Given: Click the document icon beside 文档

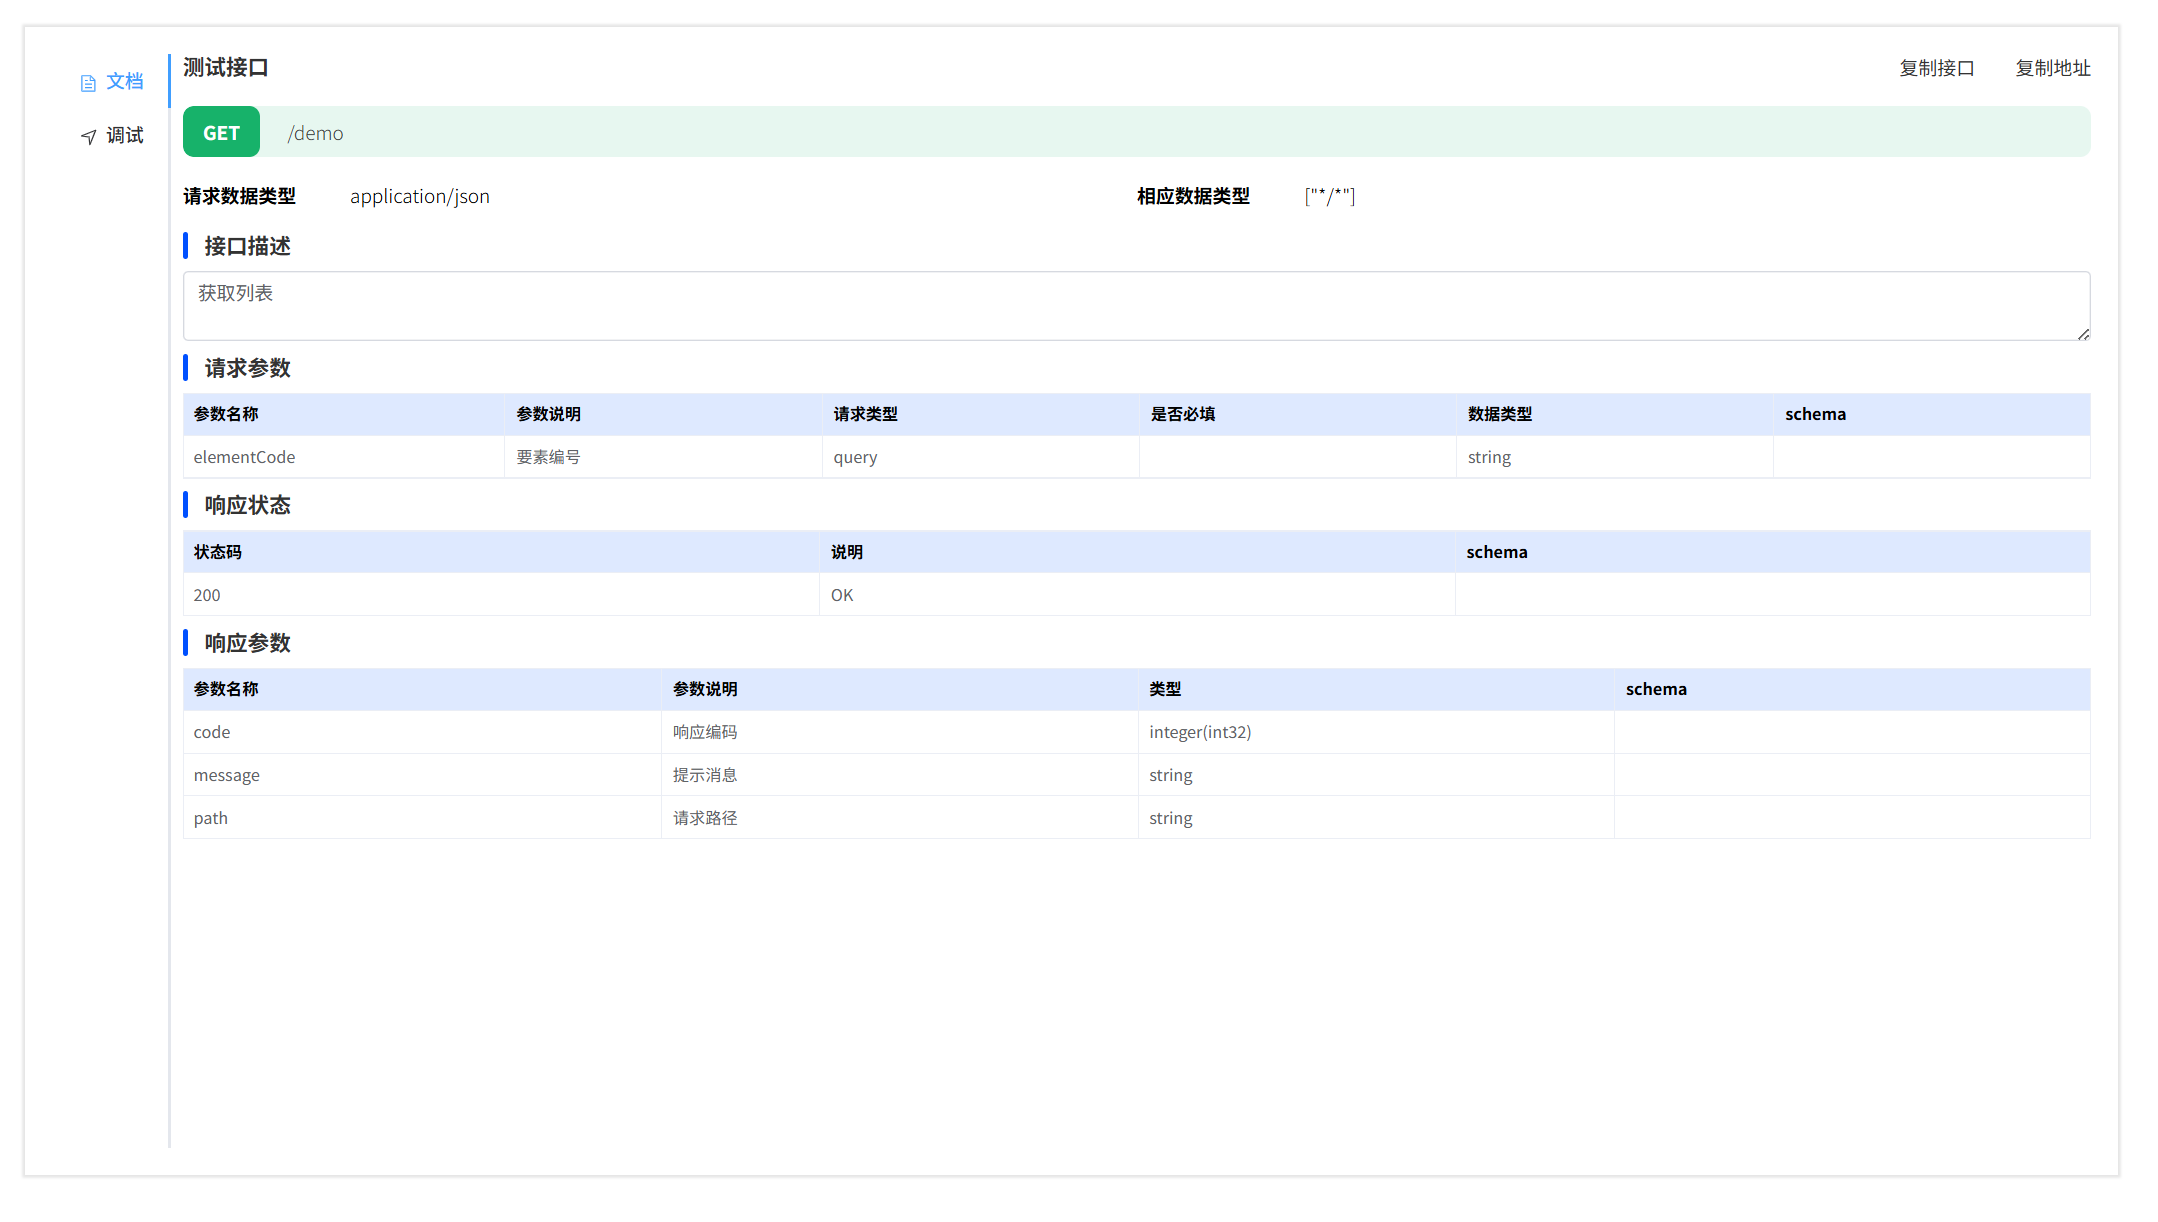Looking at the screenshot, I should [x=88, y=83].
